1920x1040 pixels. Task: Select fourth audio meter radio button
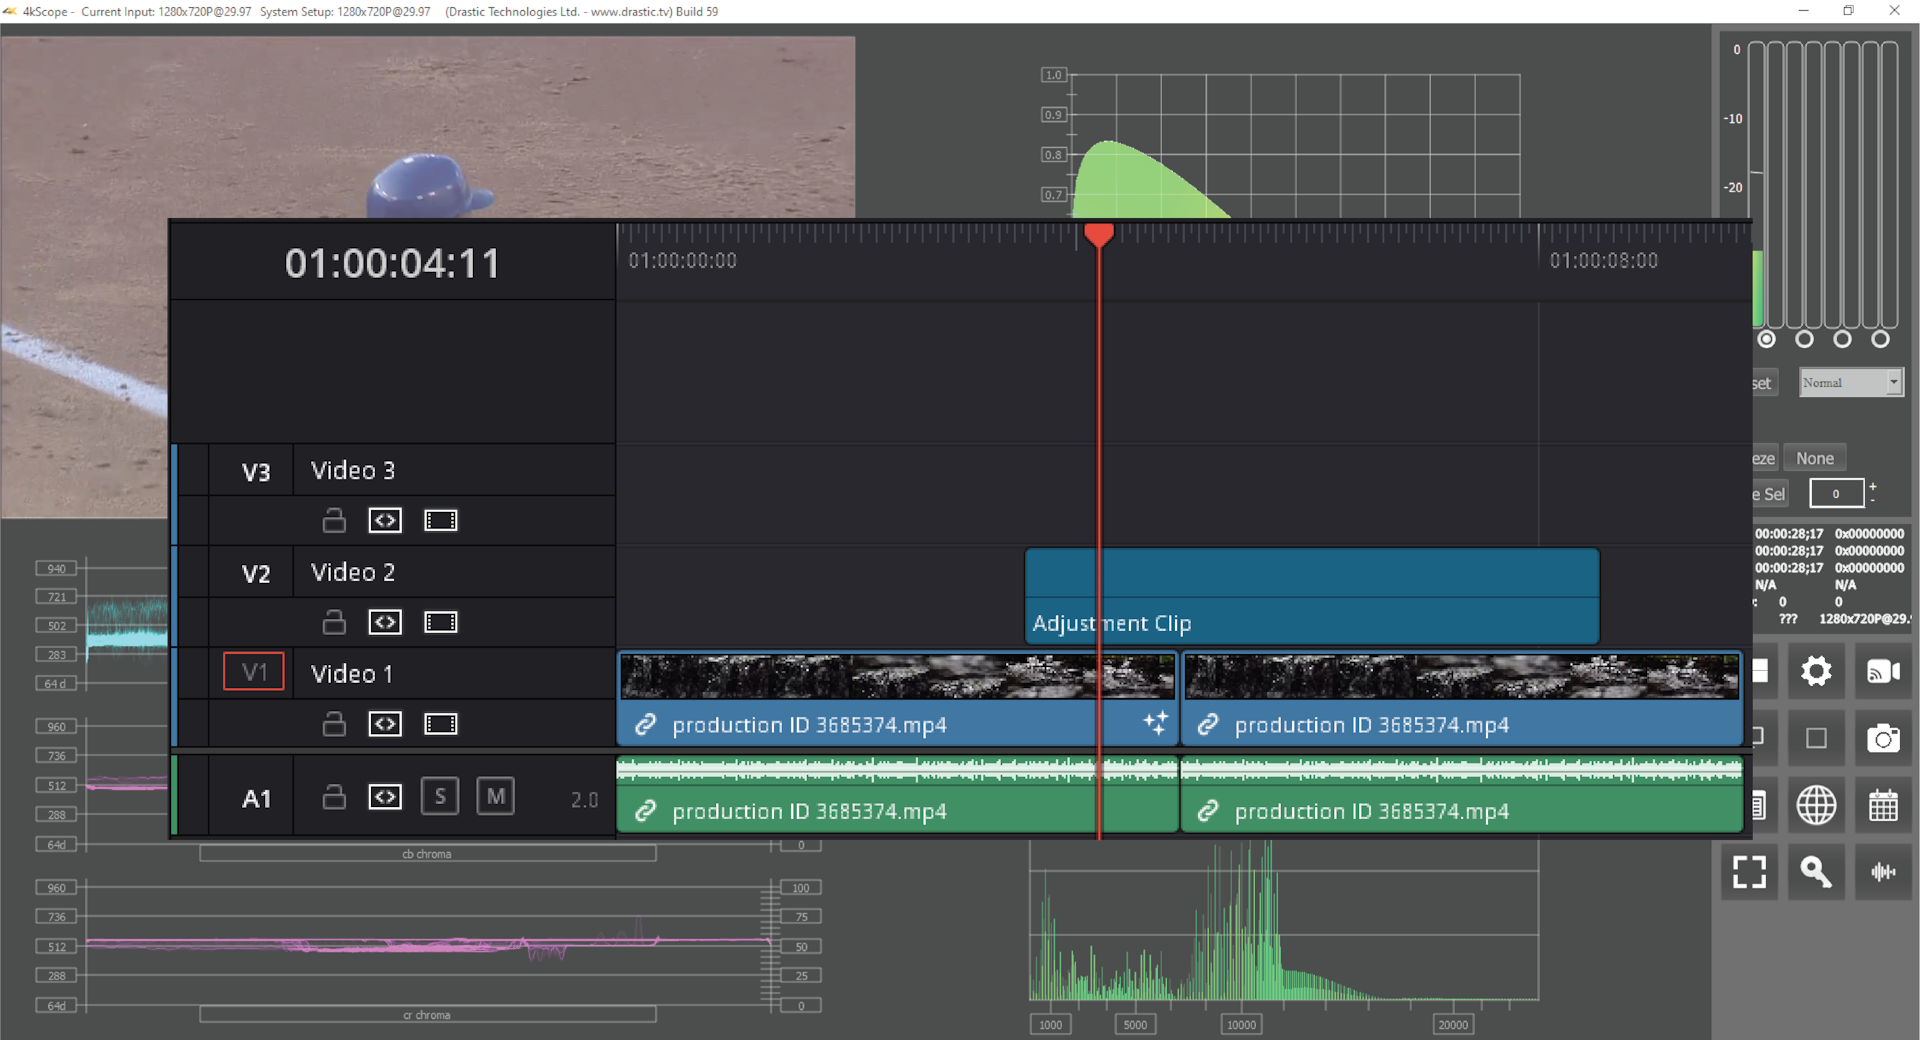(1880, 339)
